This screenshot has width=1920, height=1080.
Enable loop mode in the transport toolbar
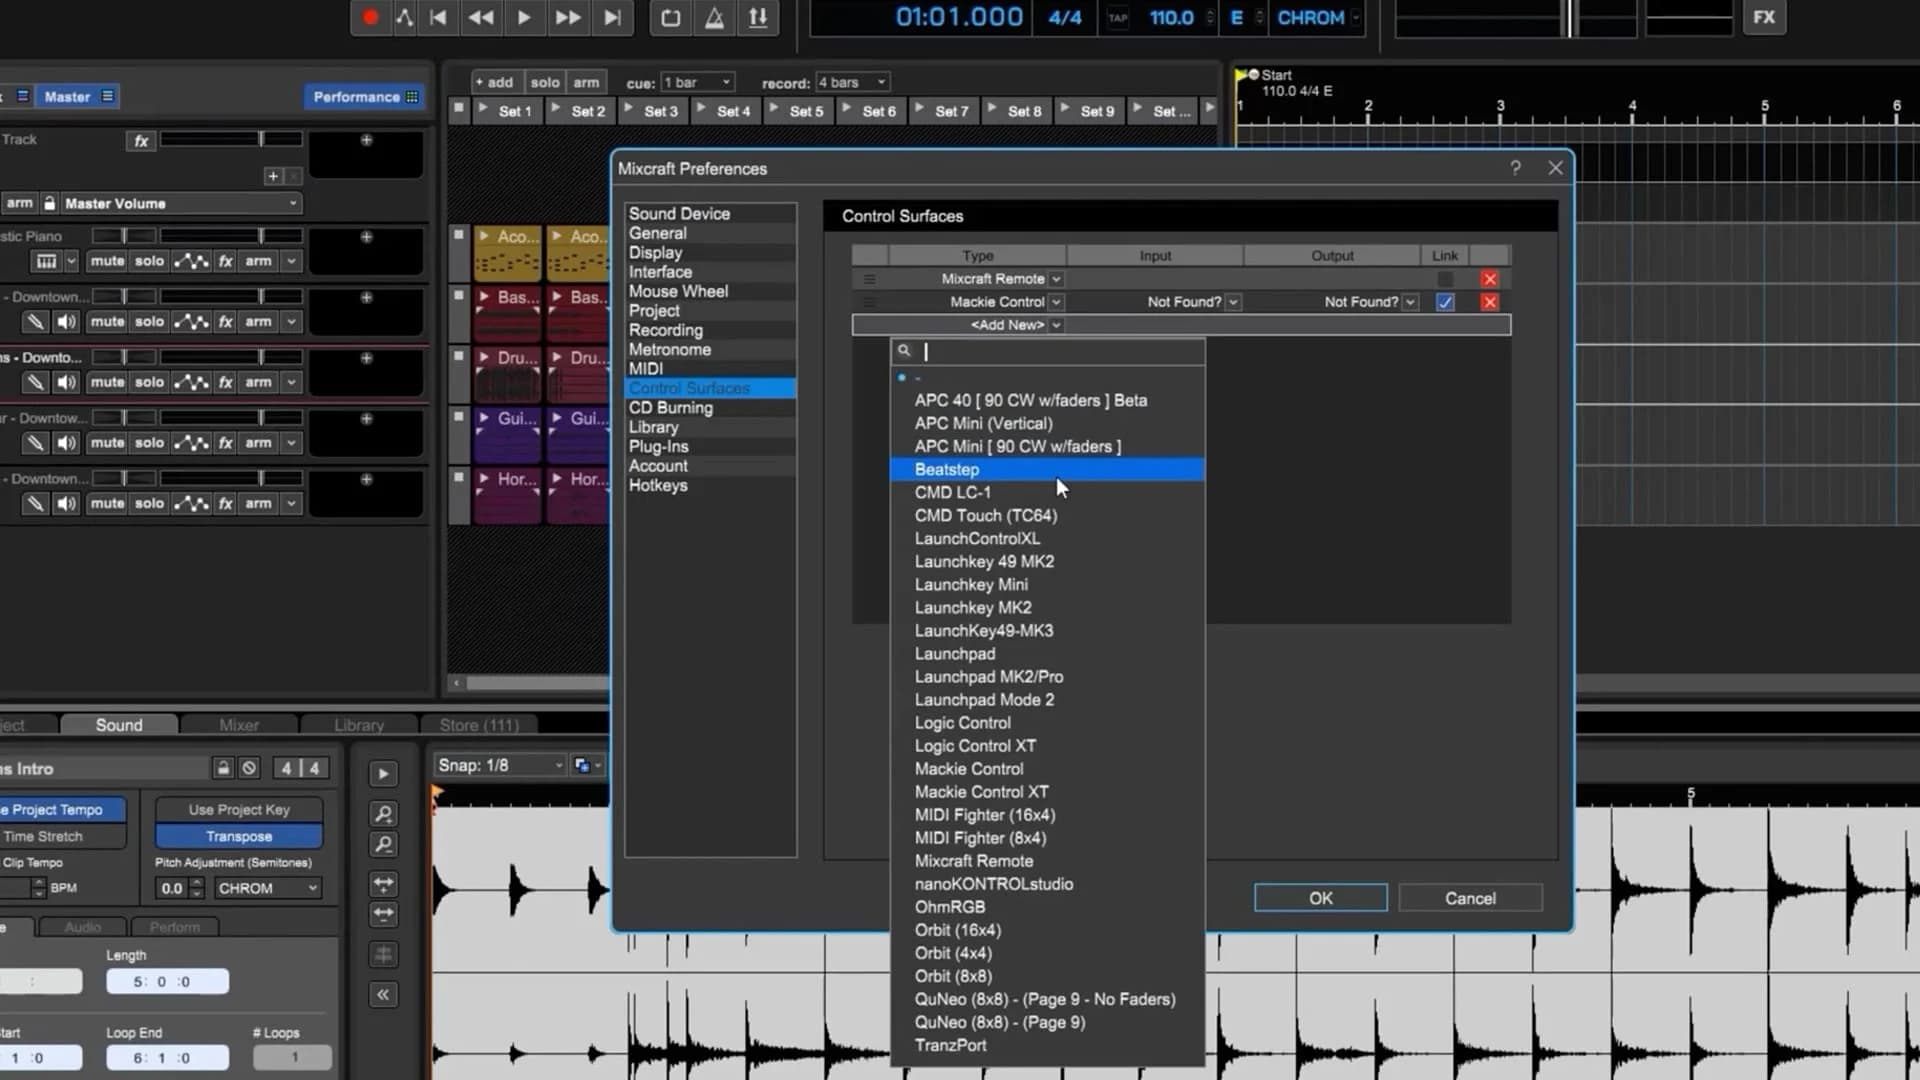(670, 17)
